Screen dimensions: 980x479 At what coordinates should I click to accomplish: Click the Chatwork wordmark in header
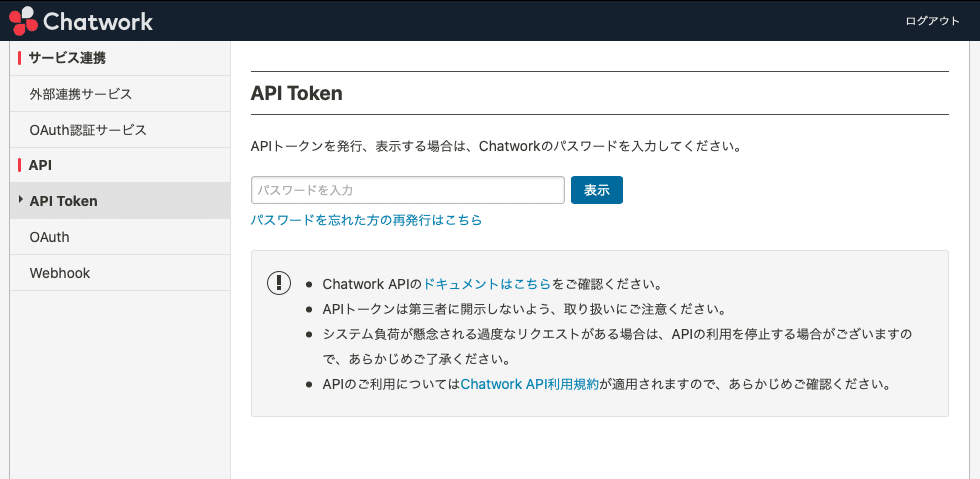(x=96, y=21)
